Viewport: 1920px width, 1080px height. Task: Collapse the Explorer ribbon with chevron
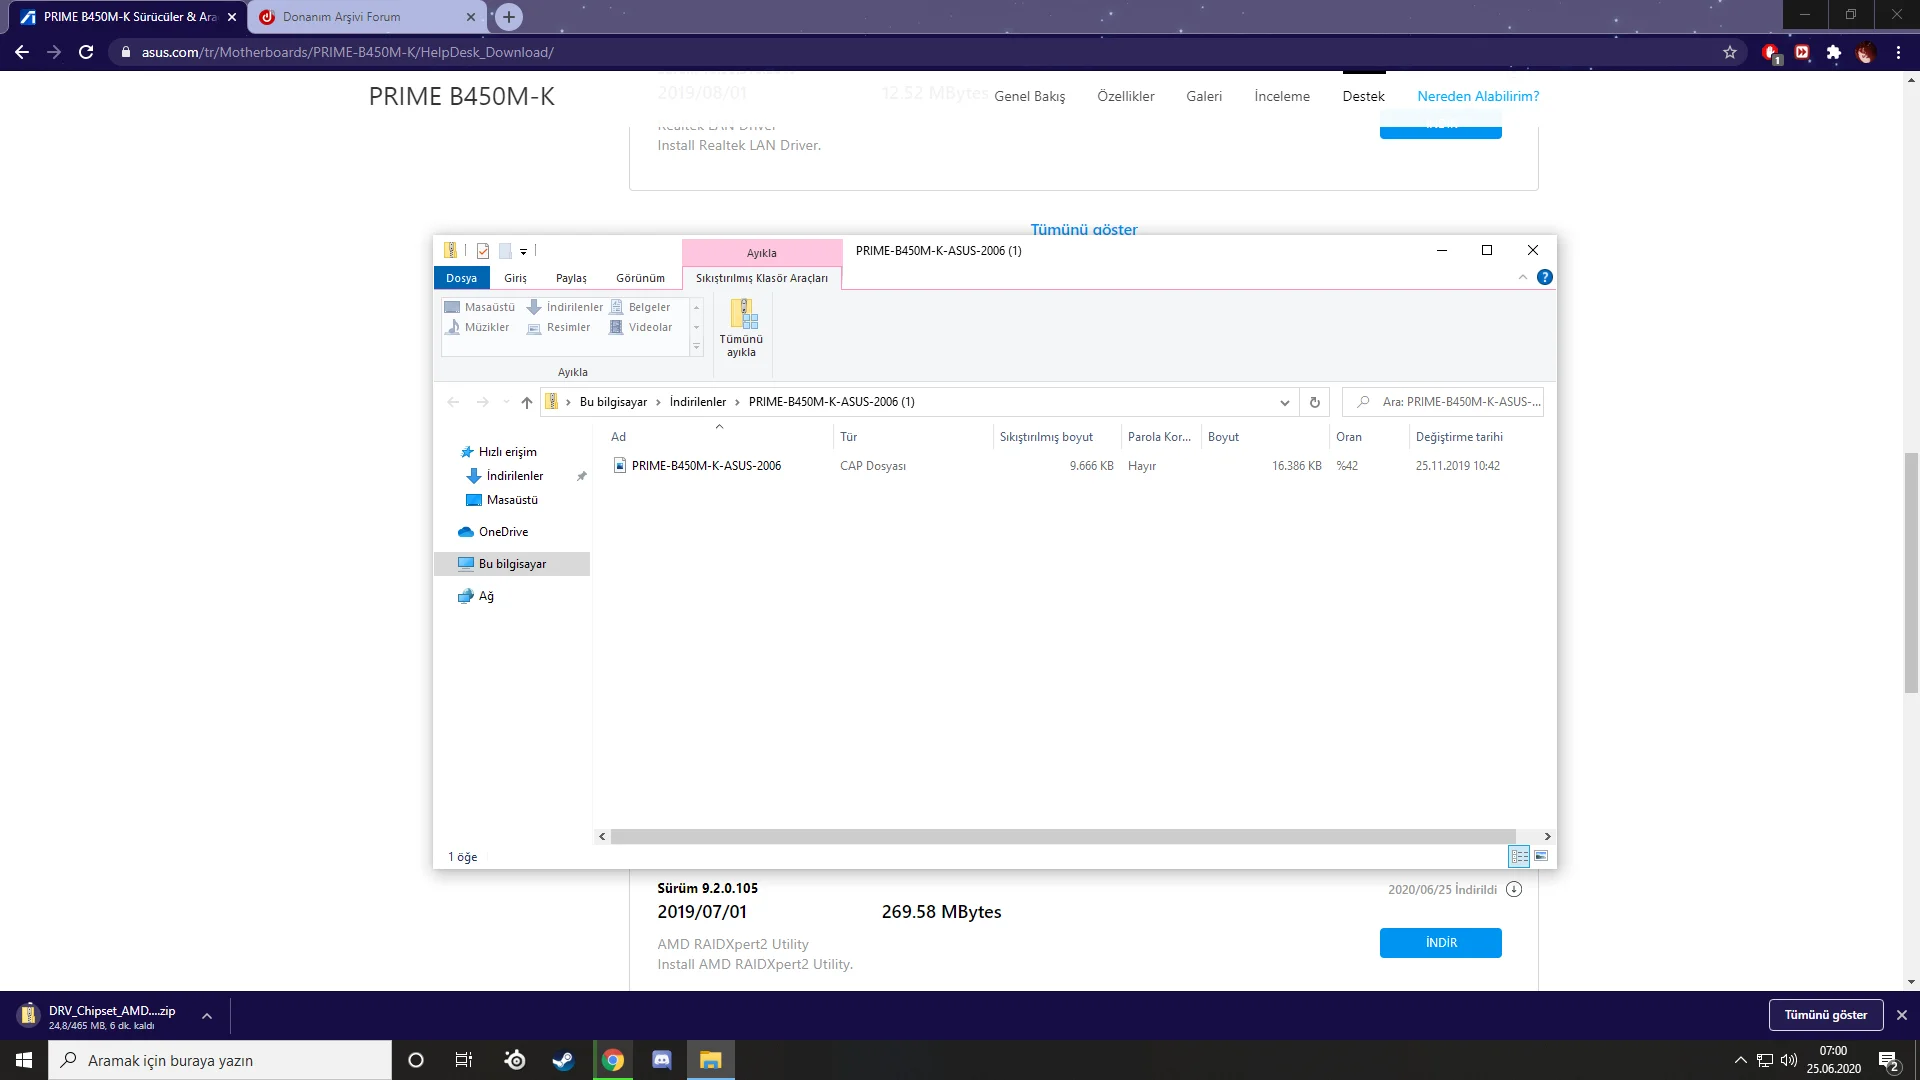click(1522, 278)
